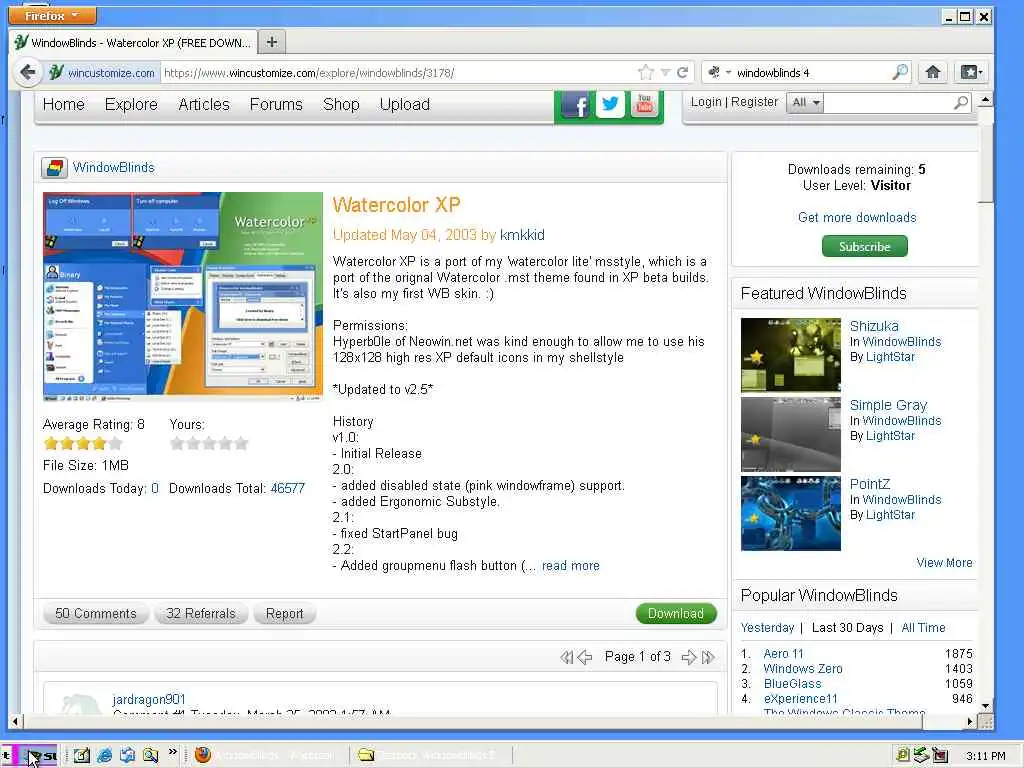Click the Report button
The image size is (1024, 768).
[x=285, y=614]
